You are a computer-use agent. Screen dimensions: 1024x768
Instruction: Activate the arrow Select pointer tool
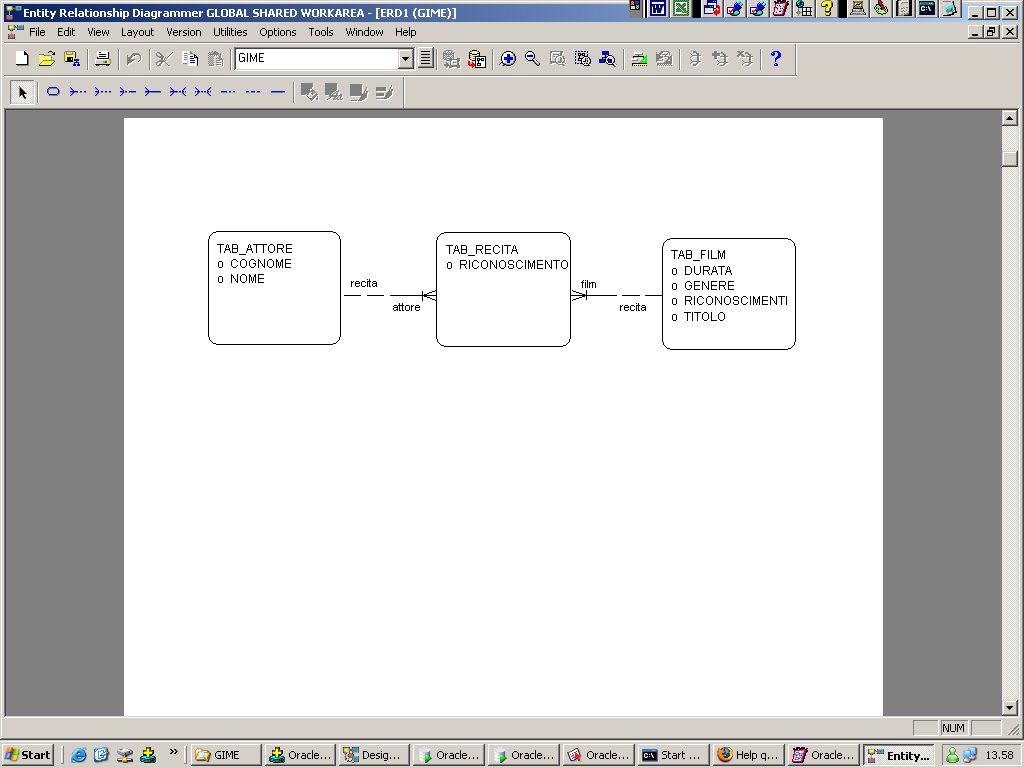tap(23, 92)
